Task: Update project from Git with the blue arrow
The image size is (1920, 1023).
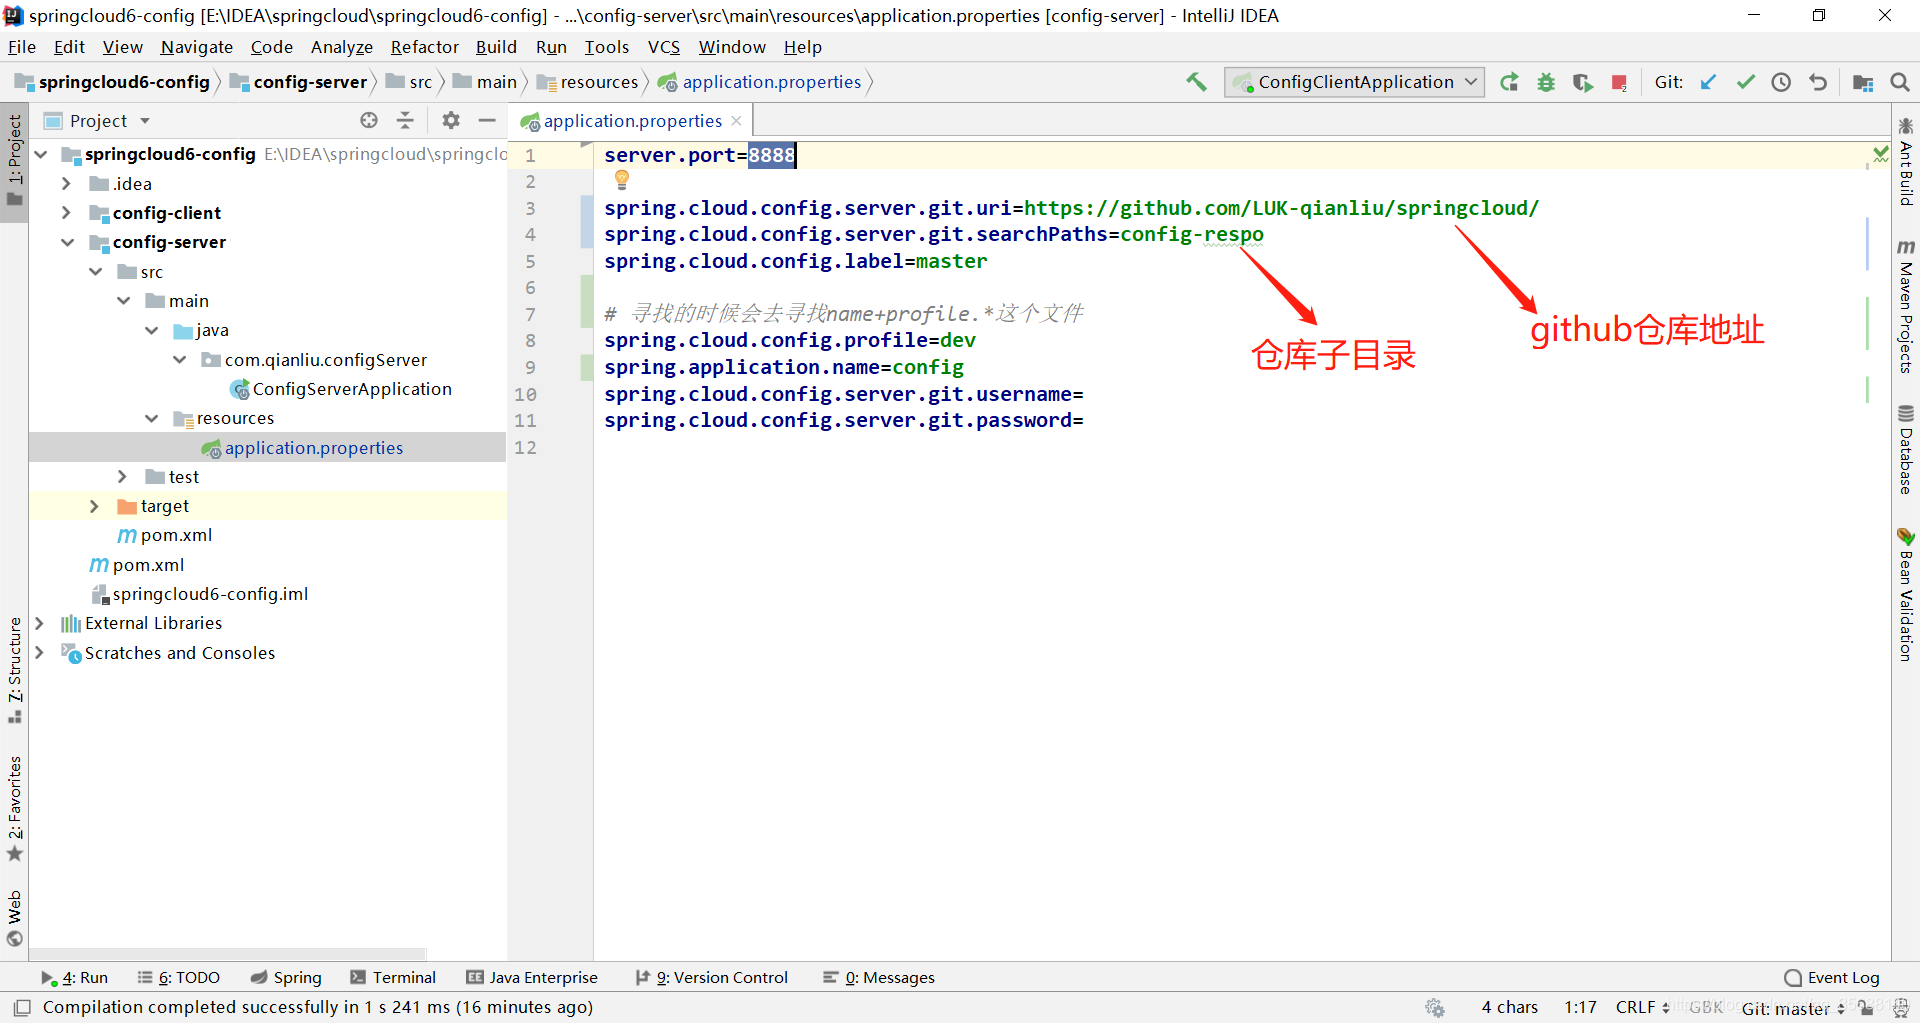Action: click(x=1708, y=82)
